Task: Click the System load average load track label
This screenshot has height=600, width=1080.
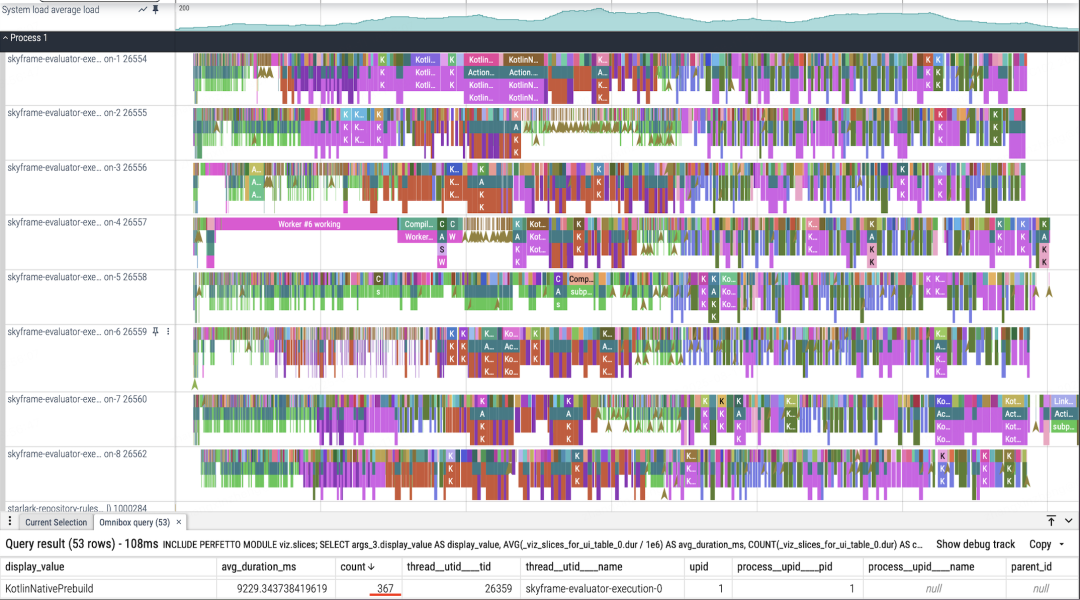Action: [x=50, y=10]
